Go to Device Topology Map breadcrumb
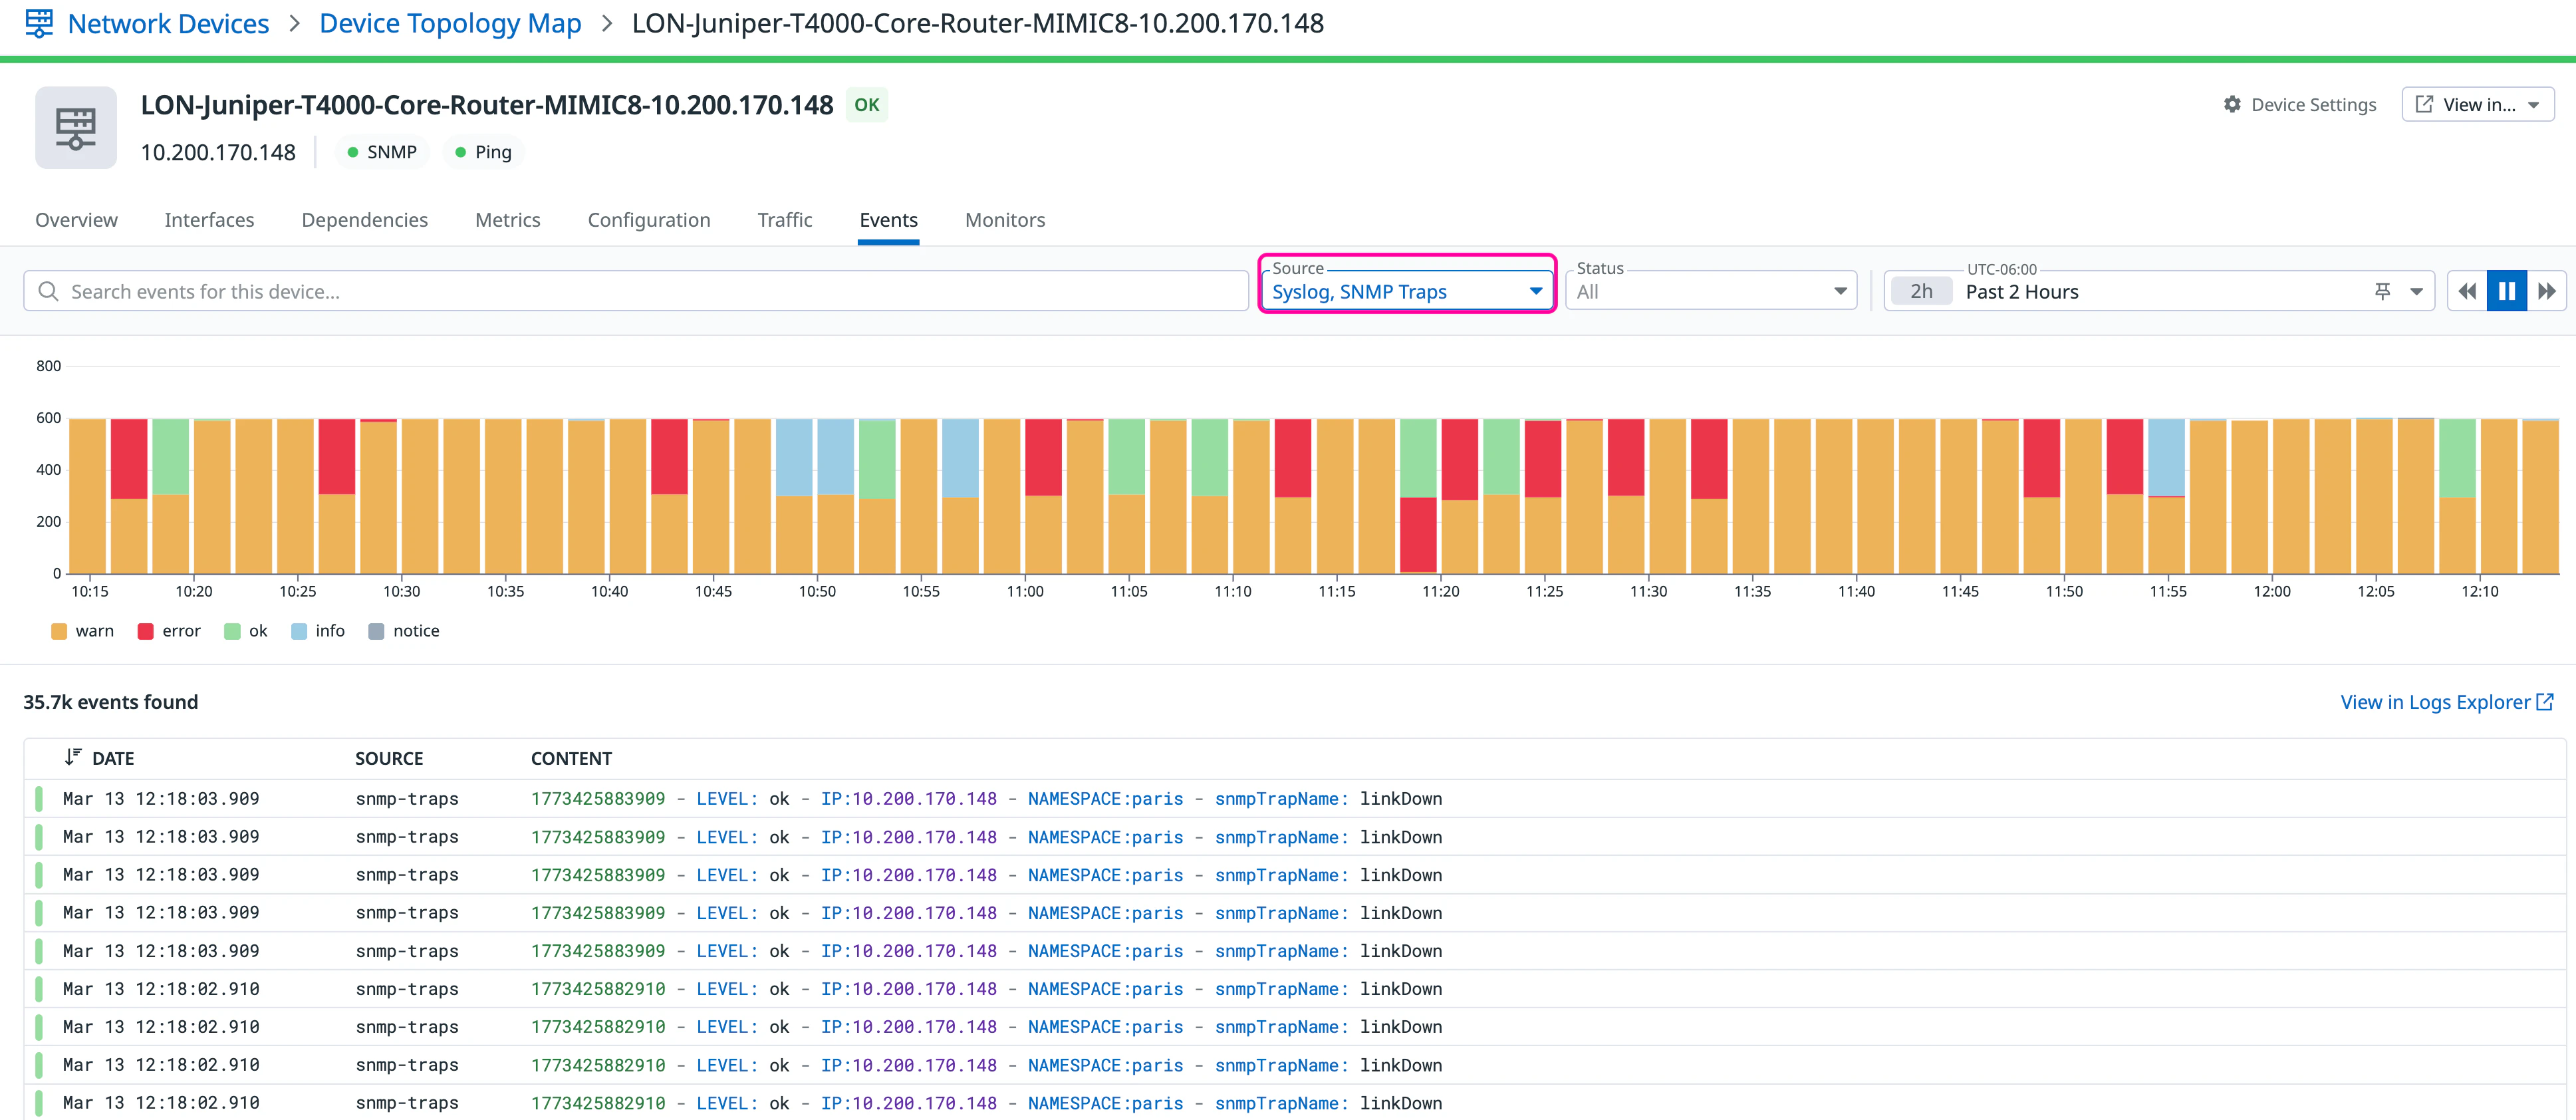Screen dimensions: 2576x1120 tap(450, 23)
